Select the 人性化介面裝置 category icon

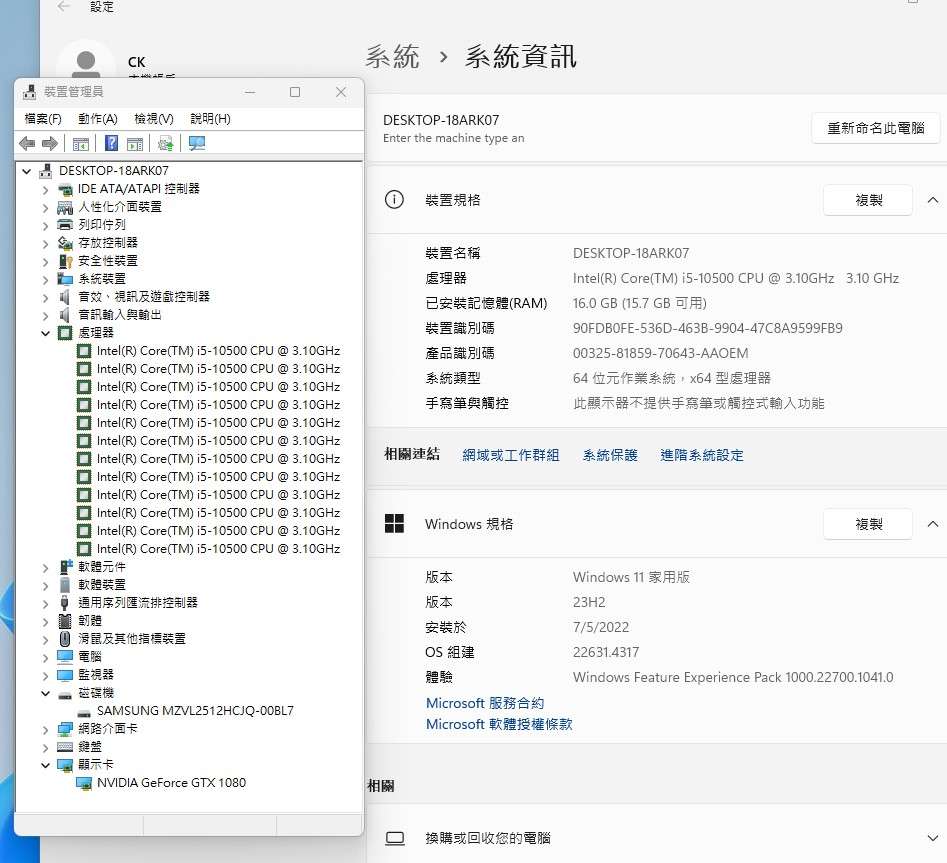65,207
